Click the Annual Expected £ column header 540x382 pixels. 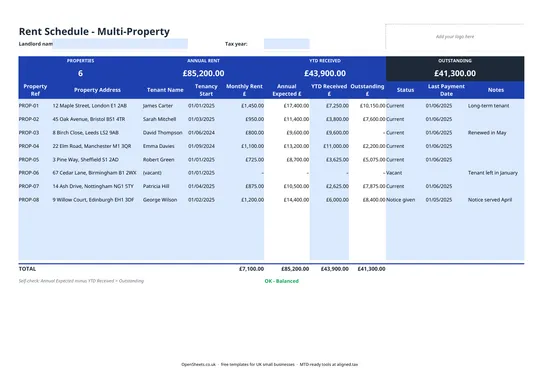coord(287,90)
